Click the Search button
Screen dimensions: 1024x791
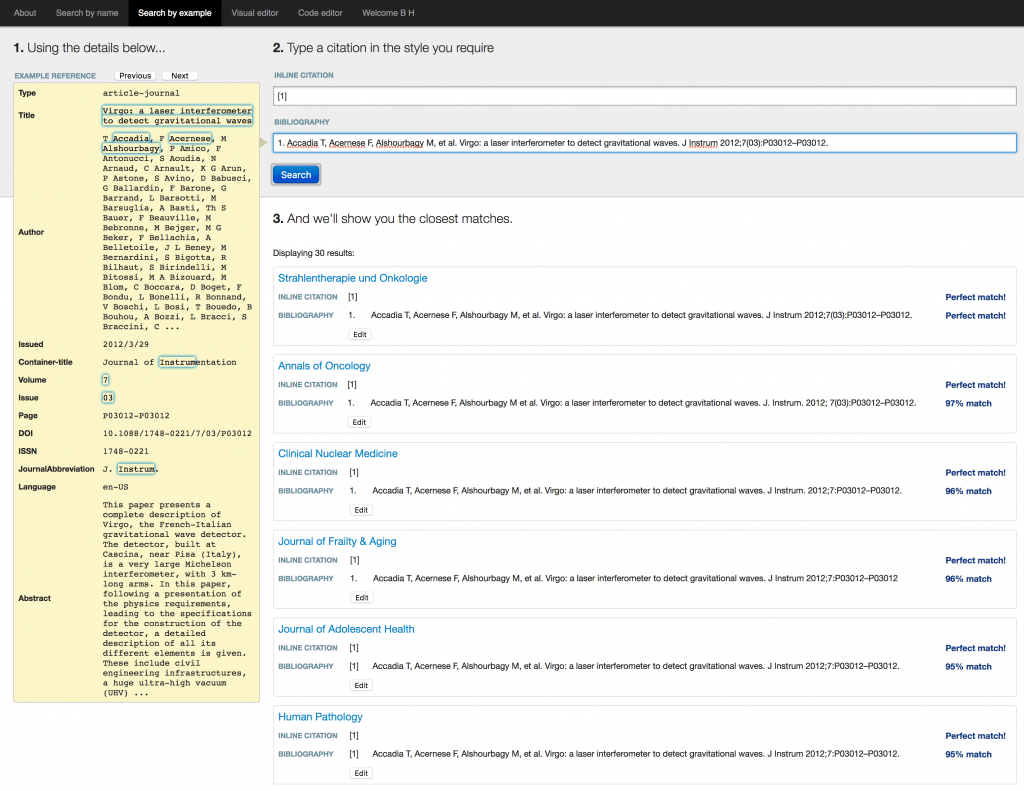tap(296, 174)
